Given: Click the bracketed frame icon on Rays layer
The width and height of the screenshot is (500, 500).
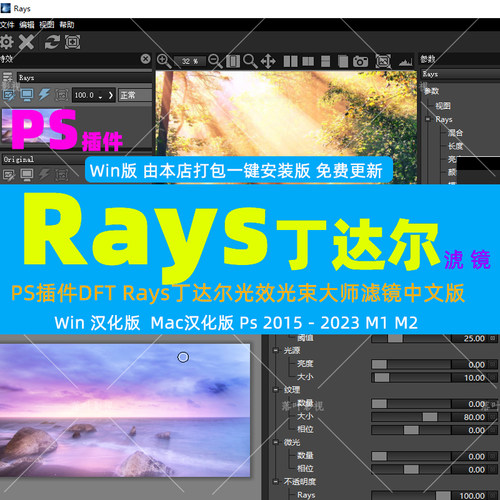Looking at the screenshot, I should tap(62, 95).
